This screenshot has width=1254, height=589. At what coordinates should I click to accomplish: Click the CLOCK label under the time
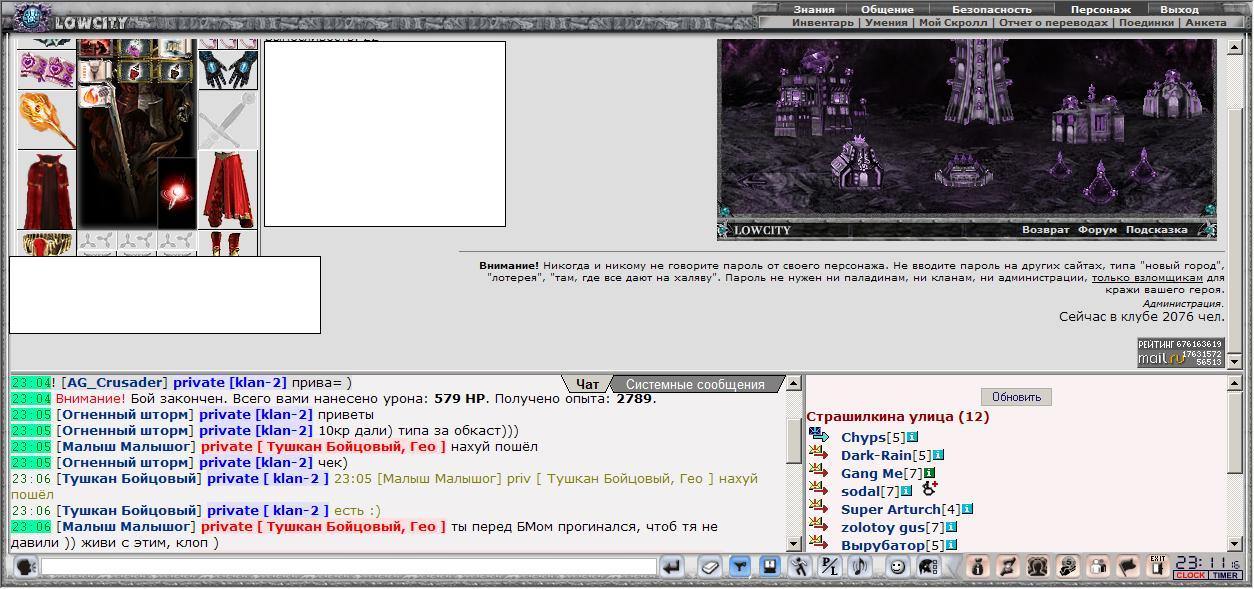1190,575
